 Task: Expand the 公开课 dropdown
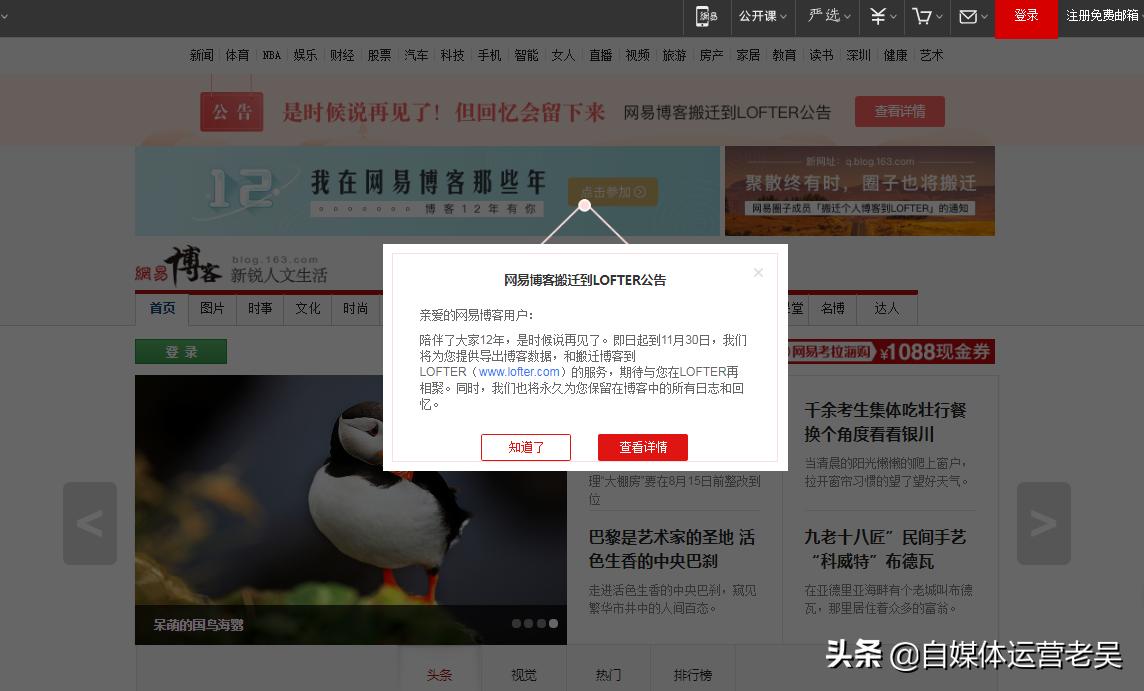click(758, 17)
